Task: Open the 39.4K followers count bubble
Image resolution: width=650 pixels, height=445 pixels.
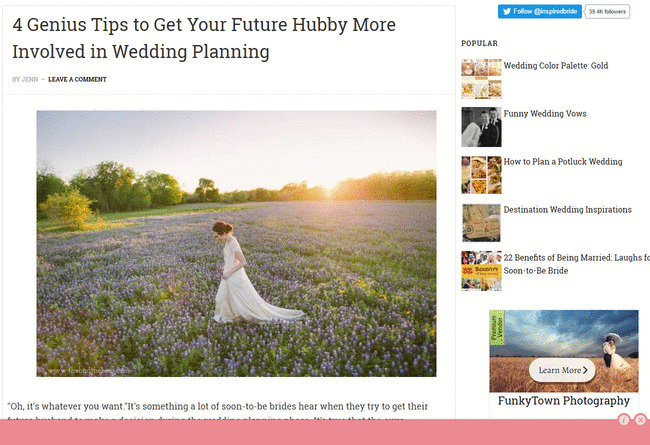Action: [x=607, y=12]
